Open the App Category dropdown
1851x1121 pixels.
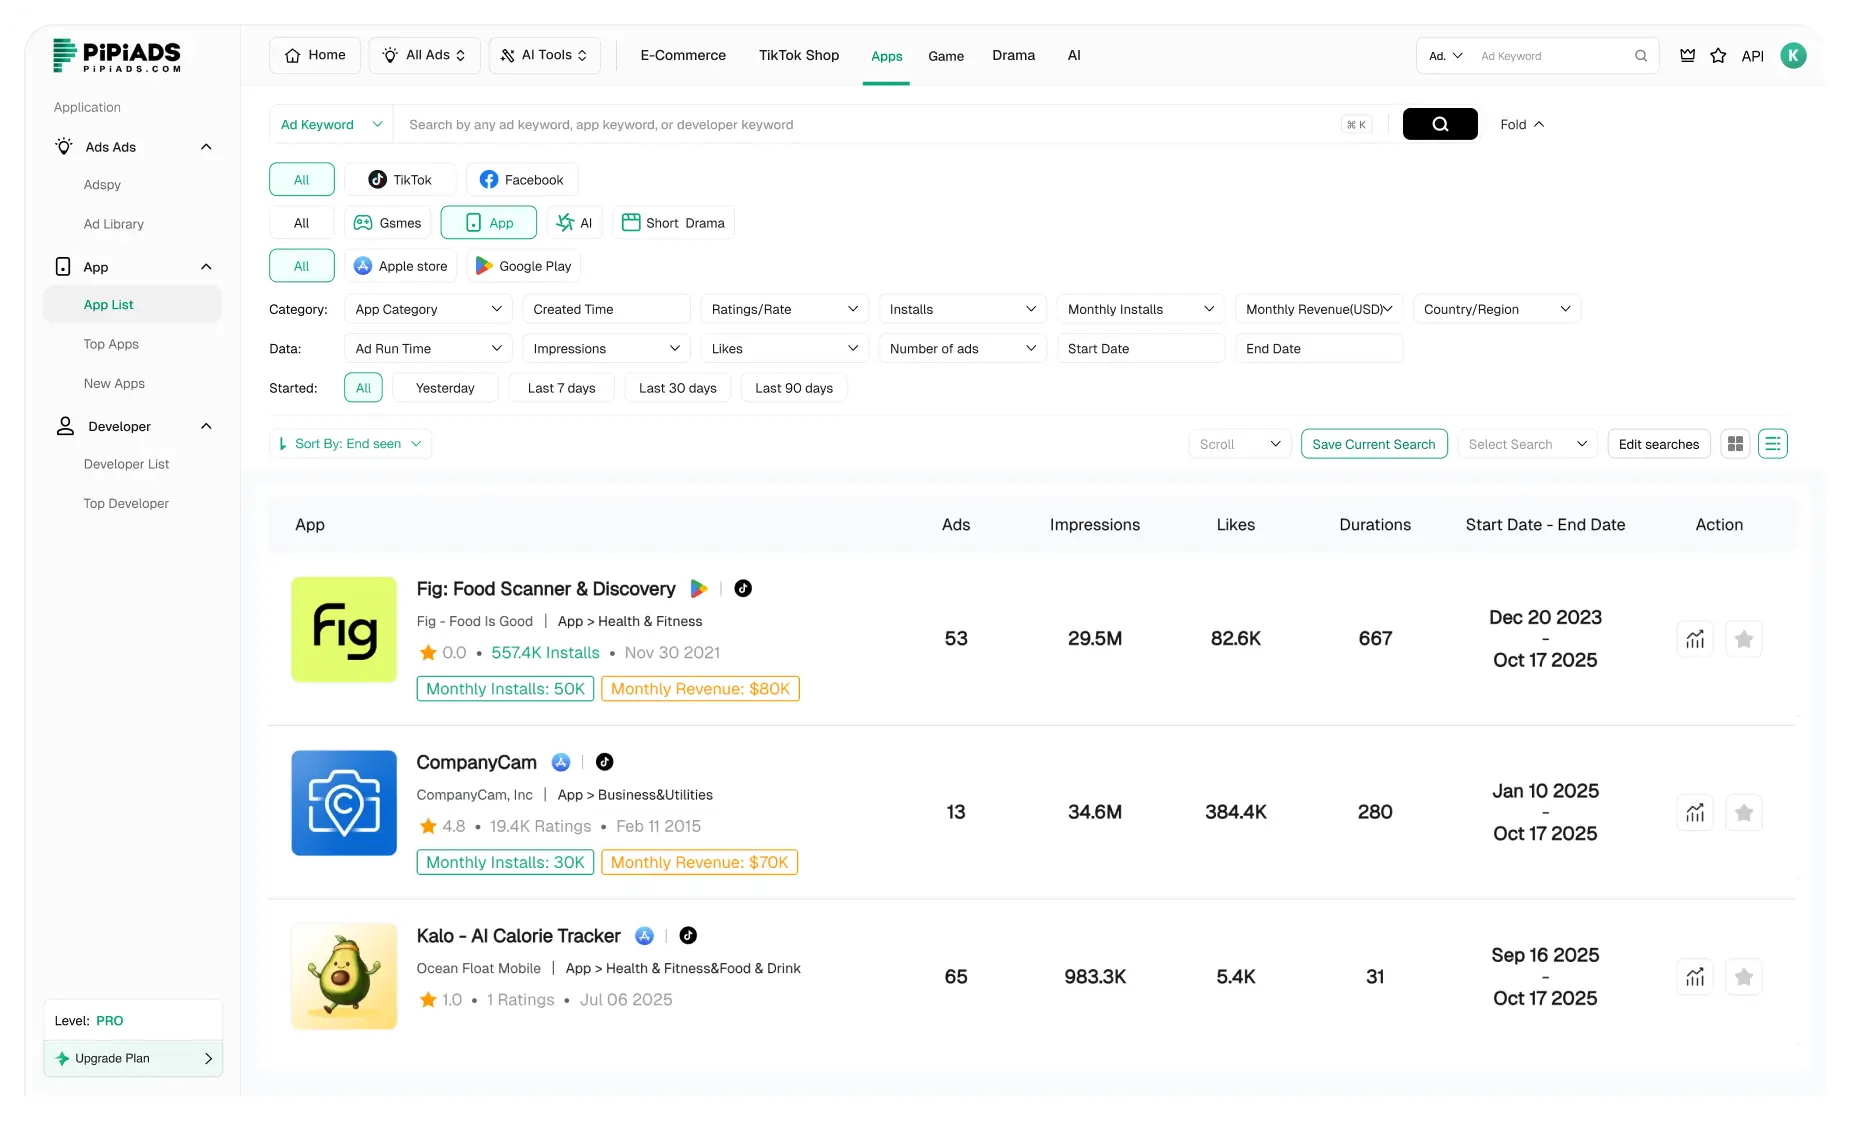coord(428,309)
